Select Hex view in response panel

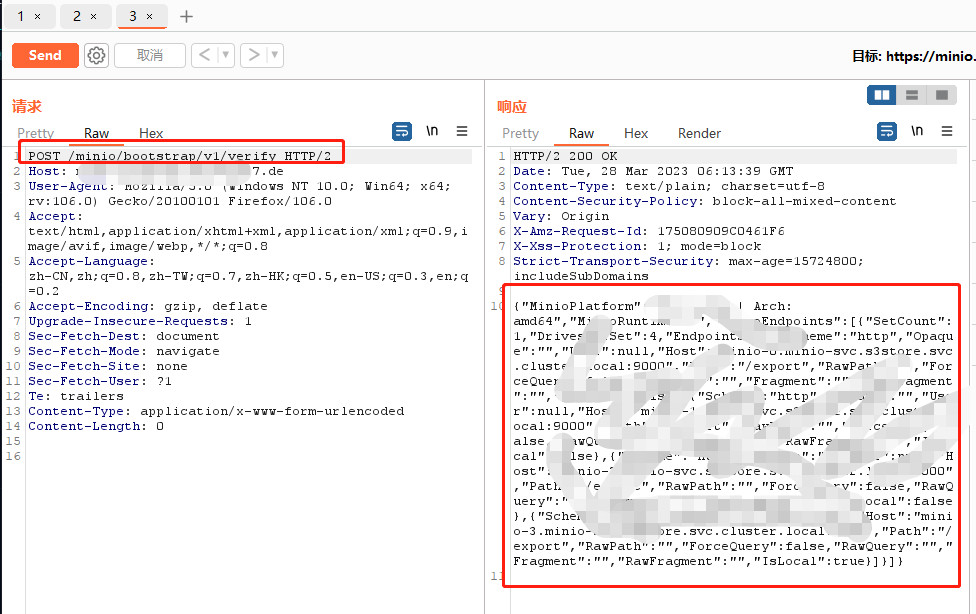click(x=636, y=133)
